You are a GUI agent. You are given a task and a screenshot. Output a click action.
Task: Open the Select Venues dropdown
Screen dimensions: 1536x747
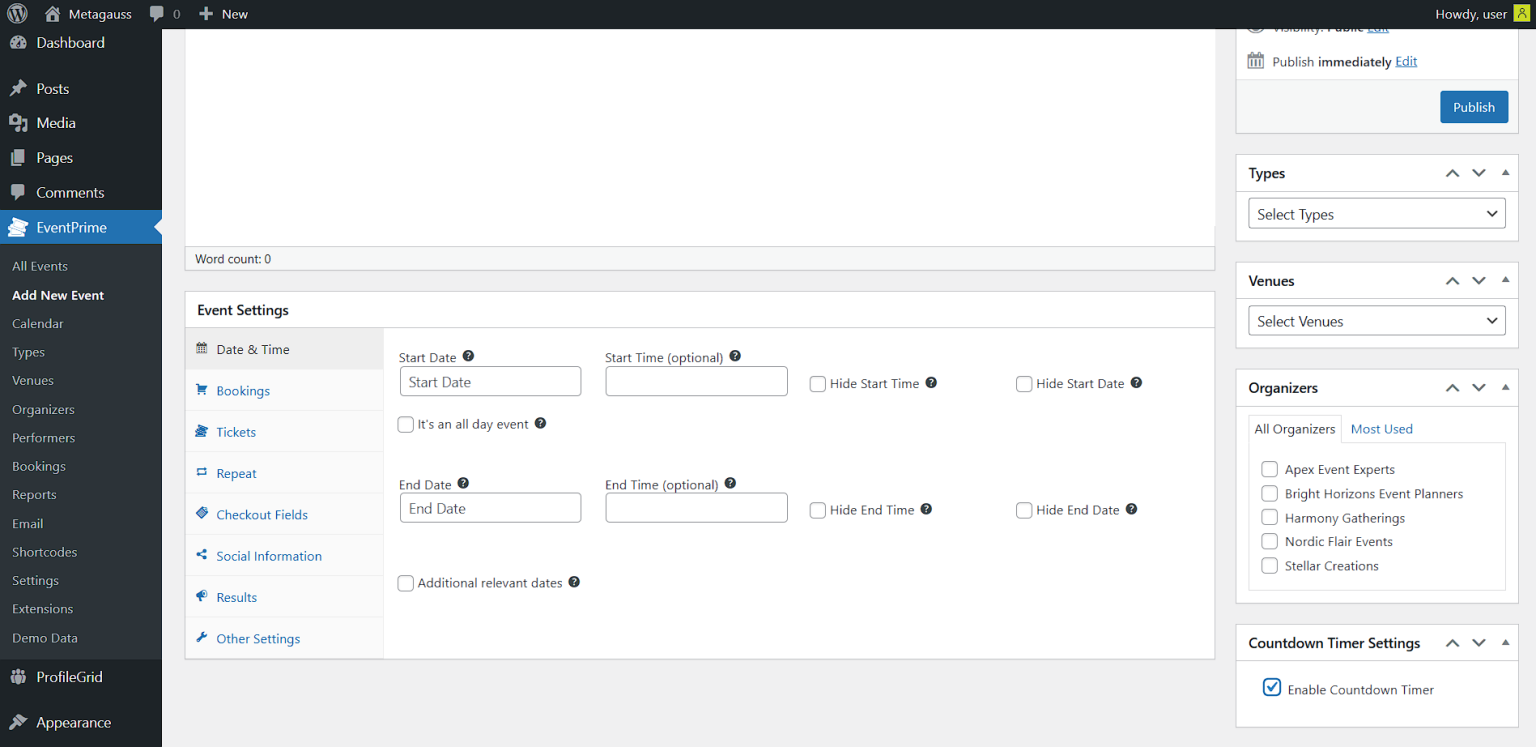[1376, 321]
